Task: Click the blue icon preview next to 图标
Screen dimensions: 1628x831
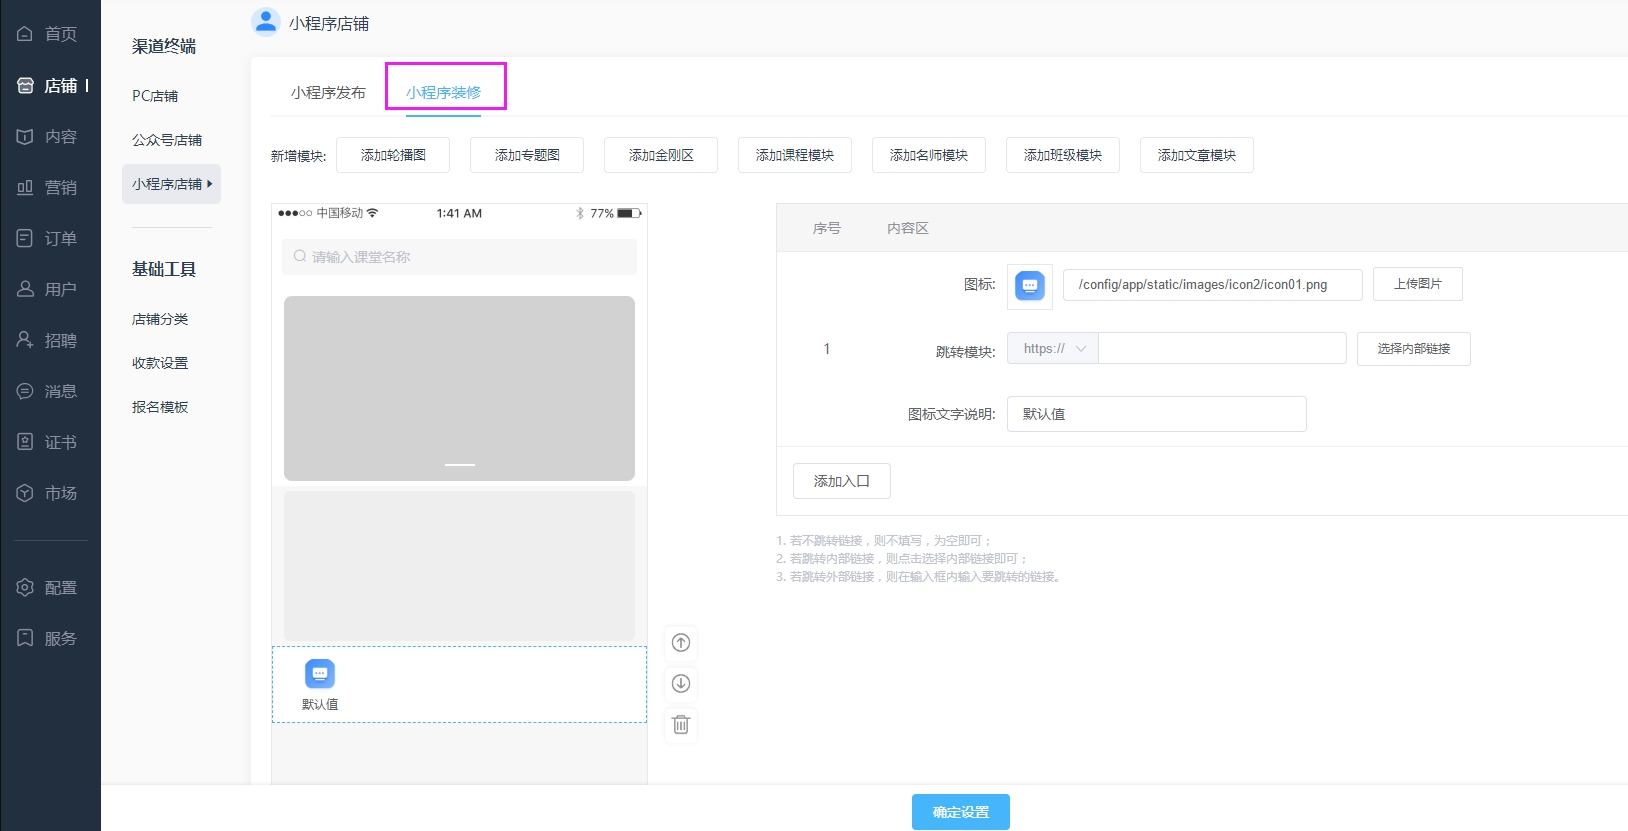Action: 1030,286
